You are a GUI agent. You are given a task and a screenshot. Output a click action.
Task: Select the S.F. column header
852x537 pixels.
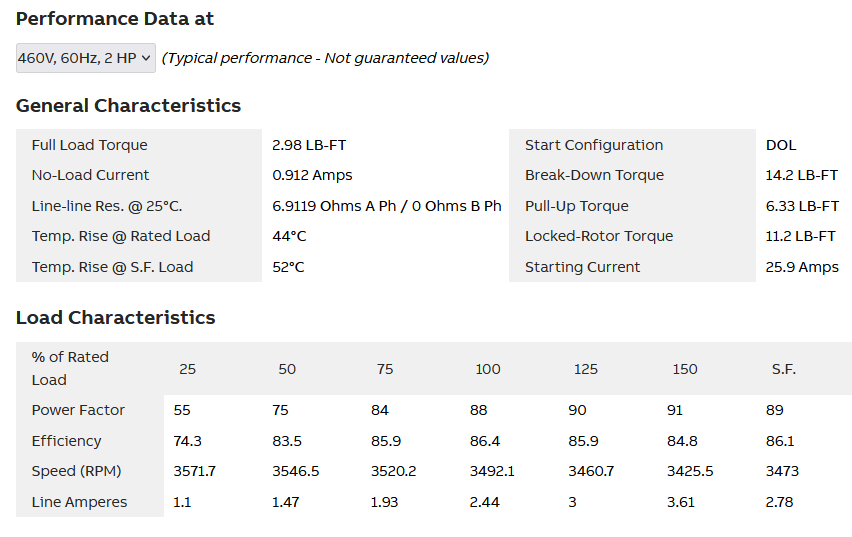(x=784, y=369)
